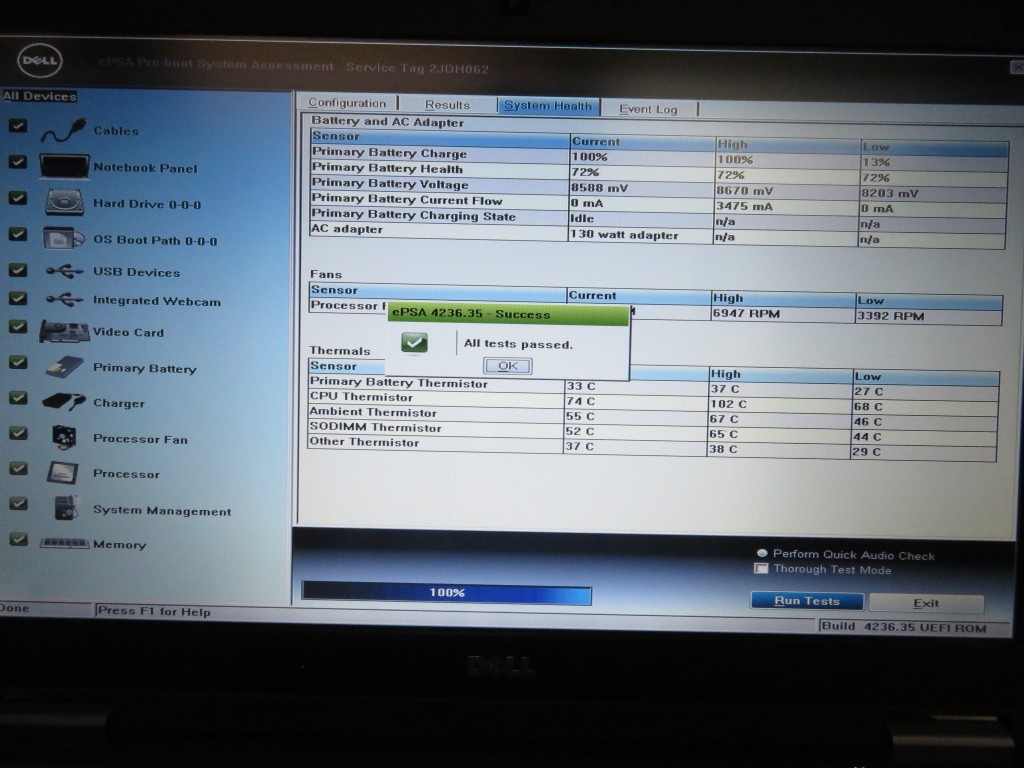Click the Hard Drive 0-0-0 icon

[x=64, y=202]
